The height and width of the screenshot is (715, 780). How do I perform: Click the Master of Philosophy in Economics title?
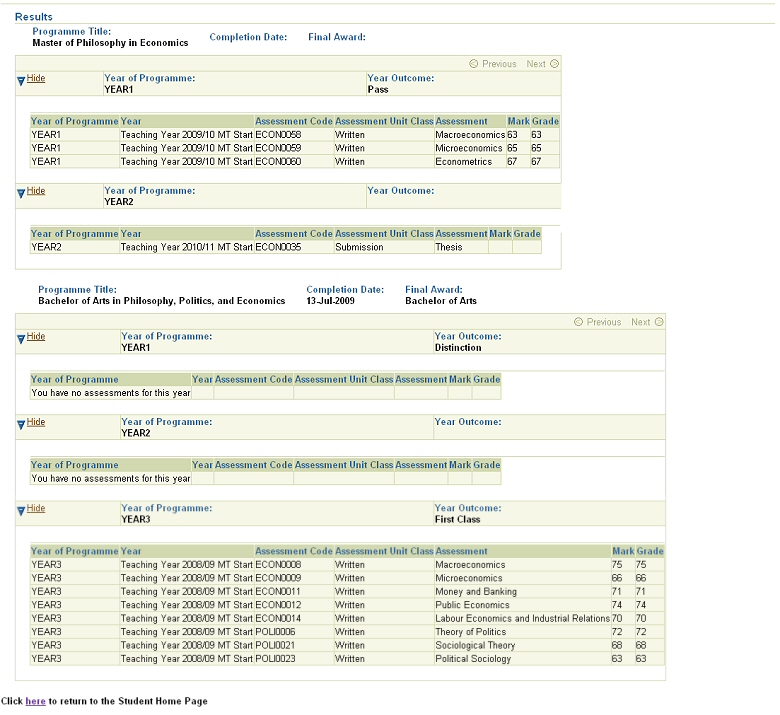pyautogui.click(x=110, y=43)
